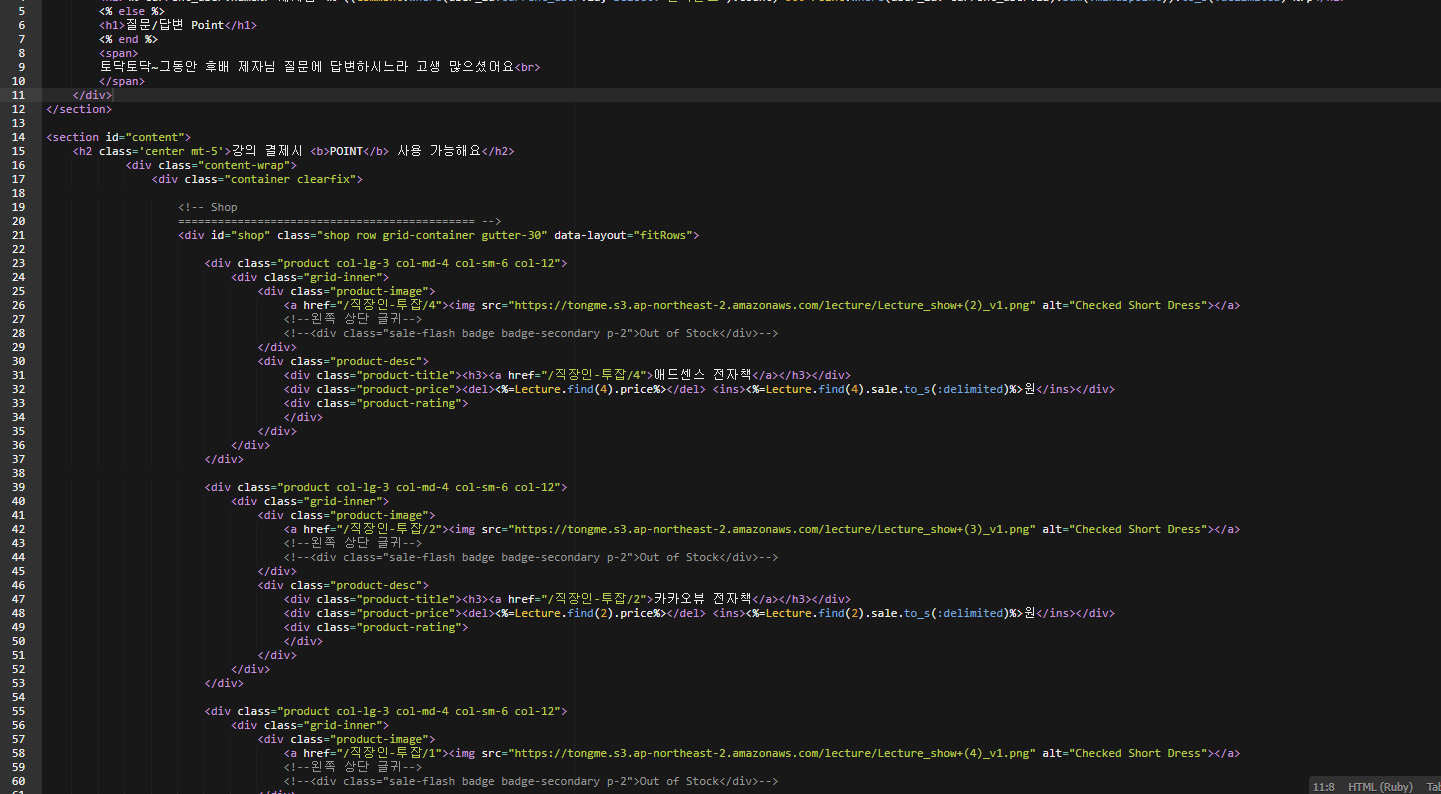Screen dimensions: 1441x794
Task: Click the '왼쪽 상단 글귀' comment on line 27
Action: point(353,319)
